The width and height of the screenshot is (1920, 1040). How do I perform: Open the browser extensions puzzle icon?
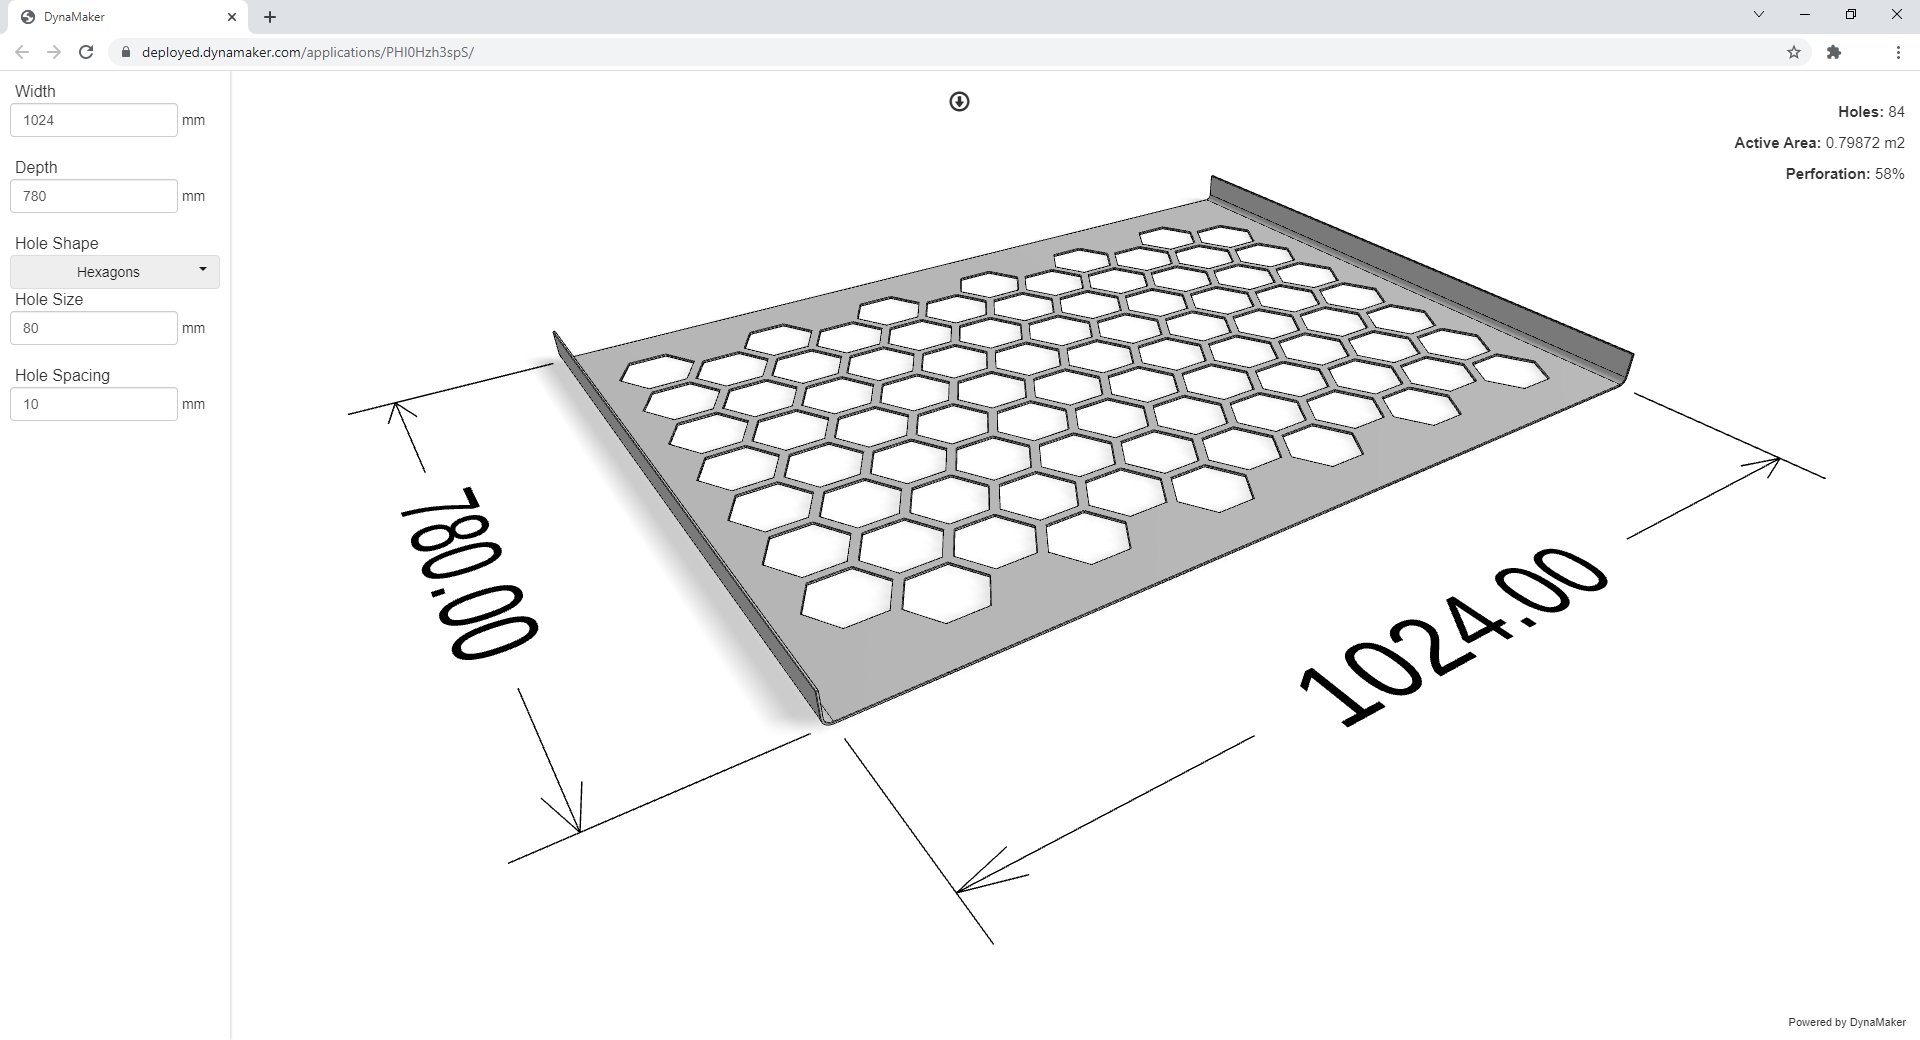point(1835,52)
